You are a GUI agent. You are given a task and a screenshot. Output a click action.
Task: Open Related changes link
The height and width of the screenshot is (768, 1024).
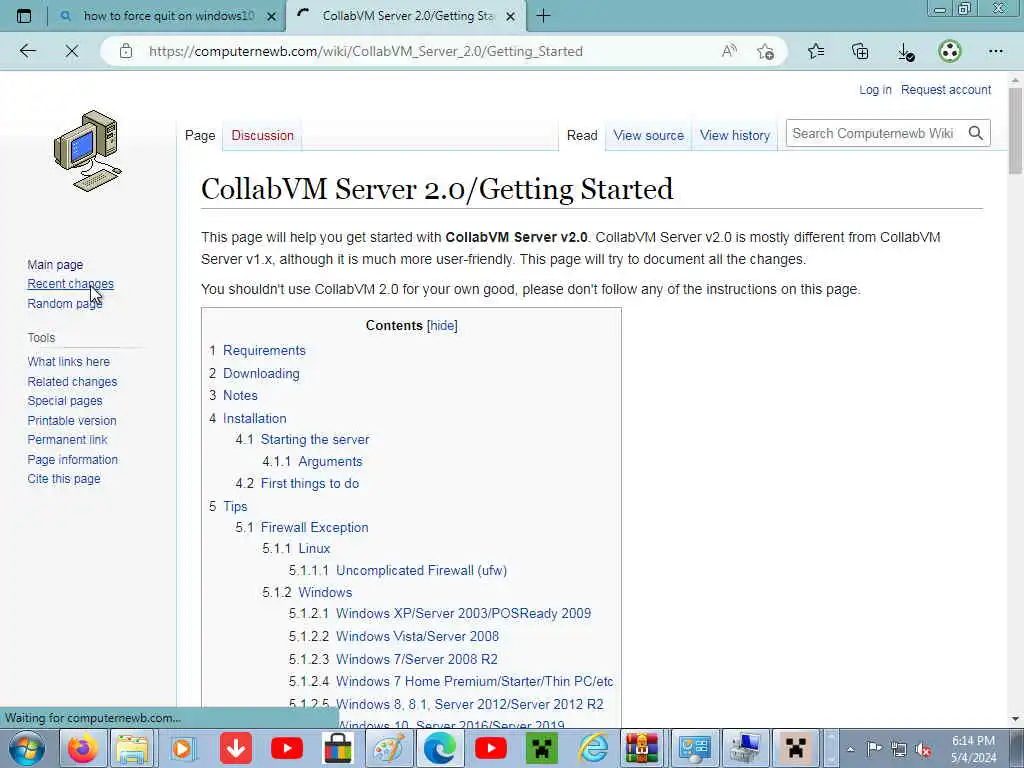[x=72, y=381]
